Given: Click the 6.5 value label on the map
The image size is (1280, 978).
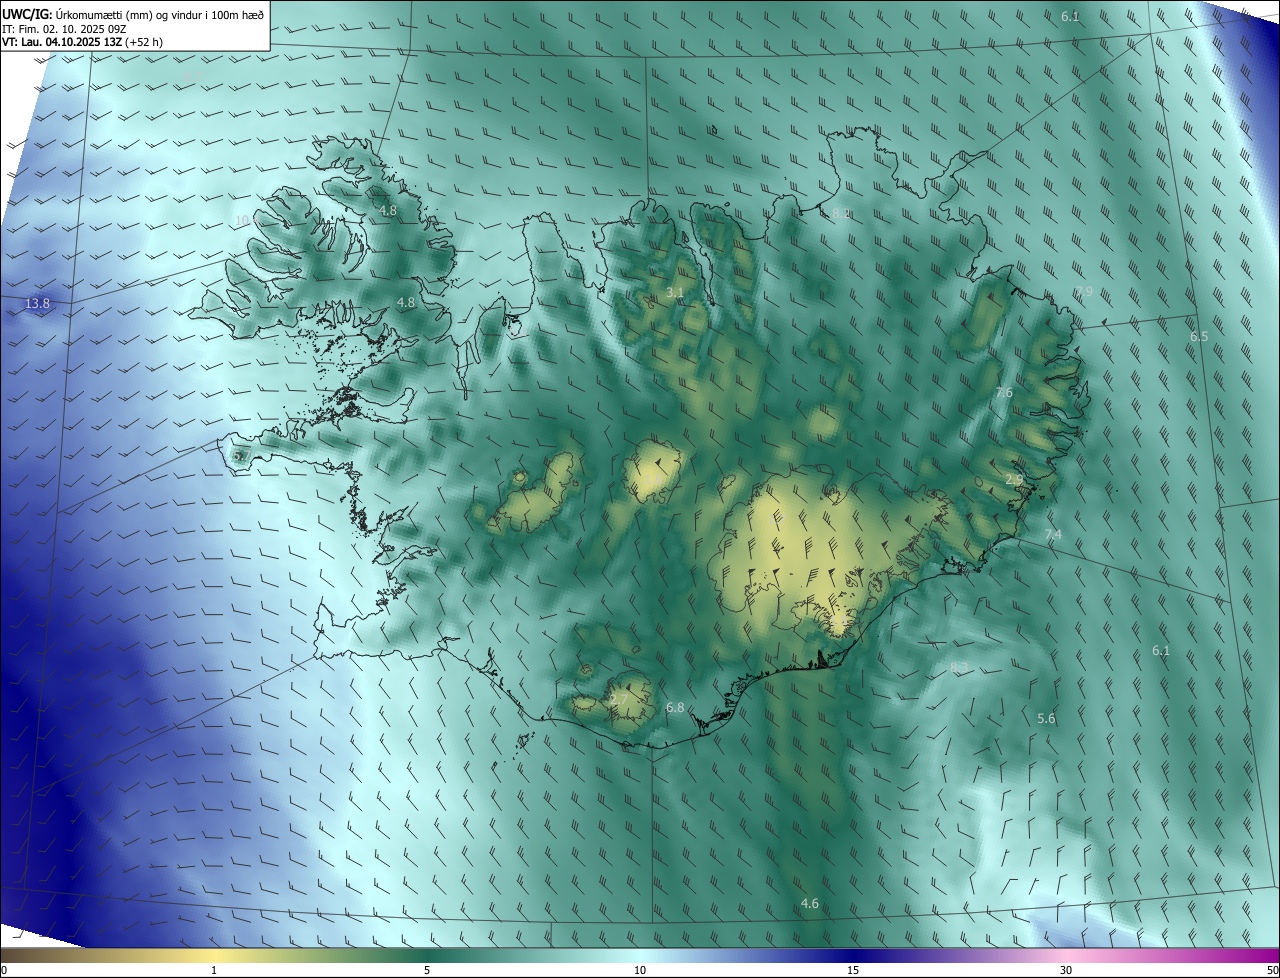Looking at the screenshot, I should tap(1199, 337).
